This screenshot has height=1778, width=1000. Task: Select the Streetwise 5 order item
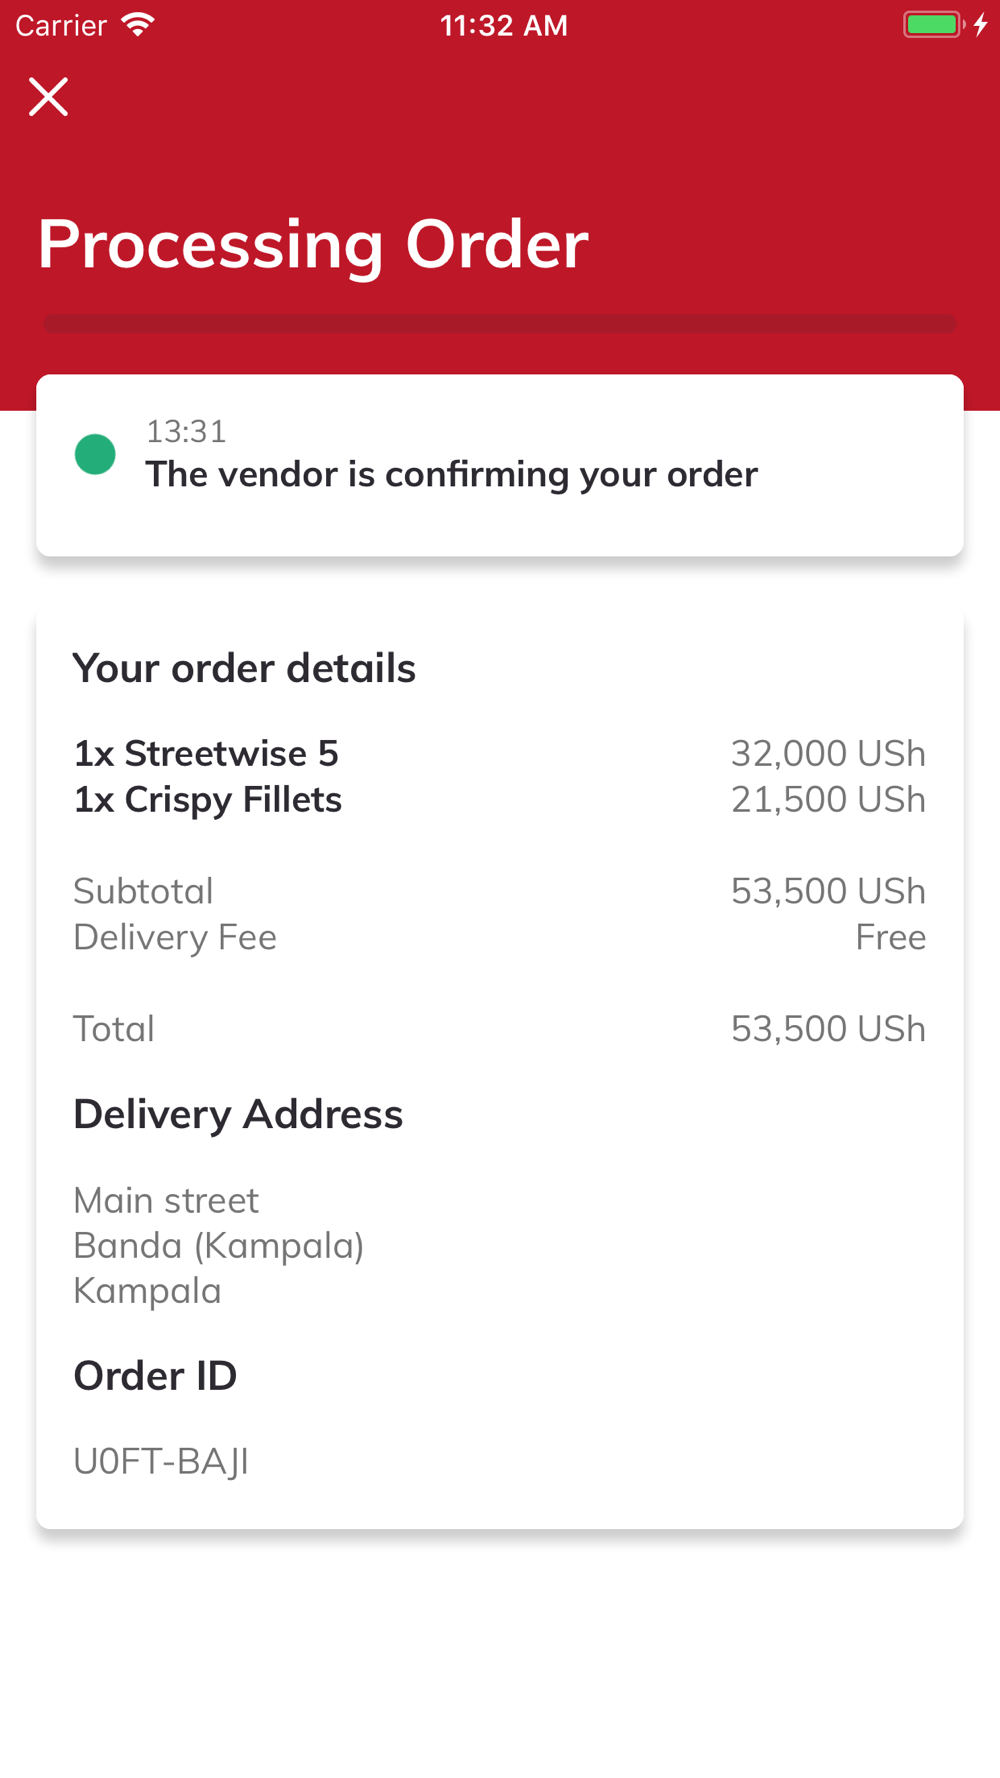[x=206, y=753]
